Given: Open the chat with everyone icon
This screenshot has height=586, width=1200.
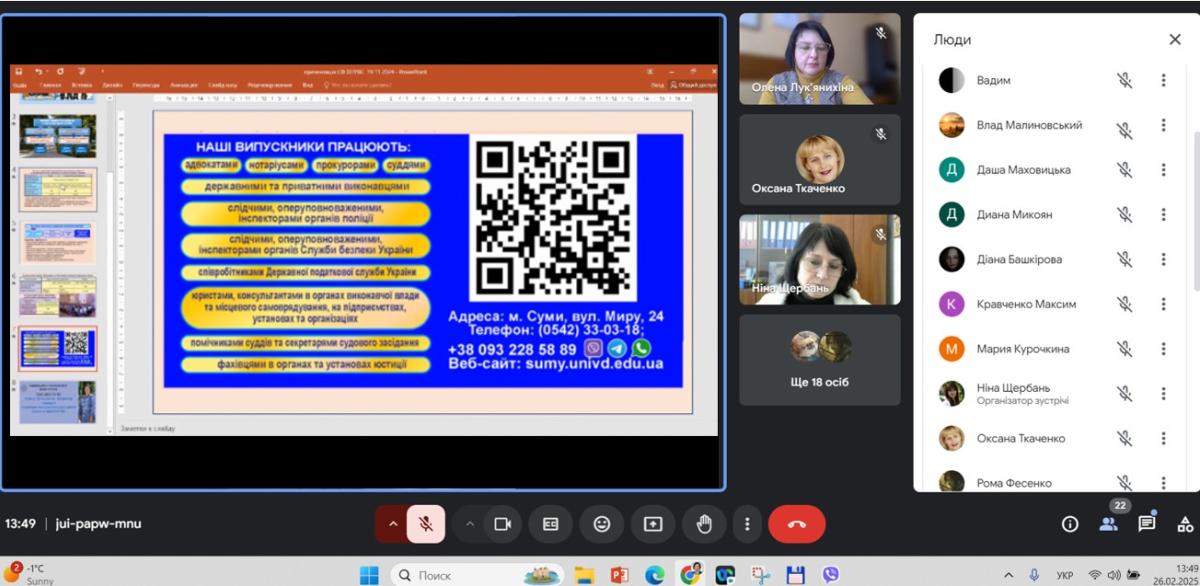Looking at the screenshot, I should (x=1147, y=524).
